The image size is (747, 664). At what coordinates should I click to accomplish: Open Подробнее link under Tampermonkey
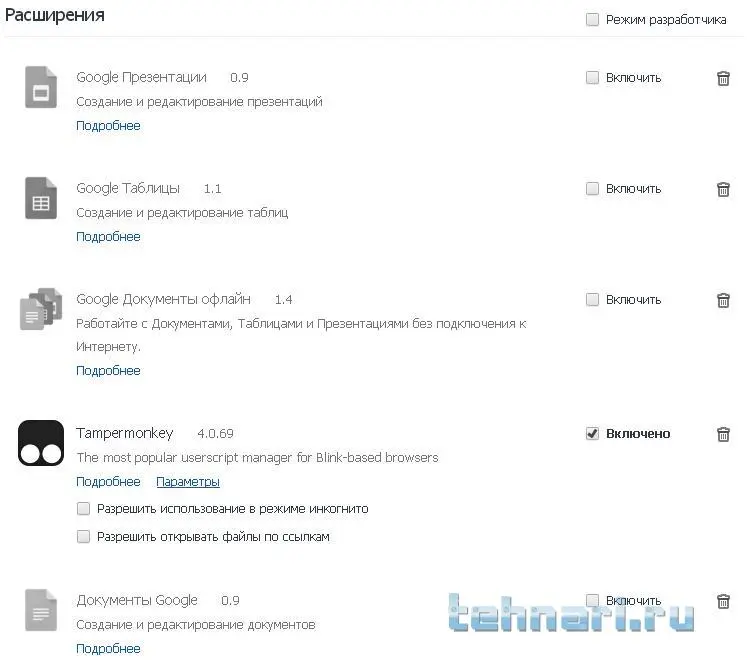(x=108, y=482)
